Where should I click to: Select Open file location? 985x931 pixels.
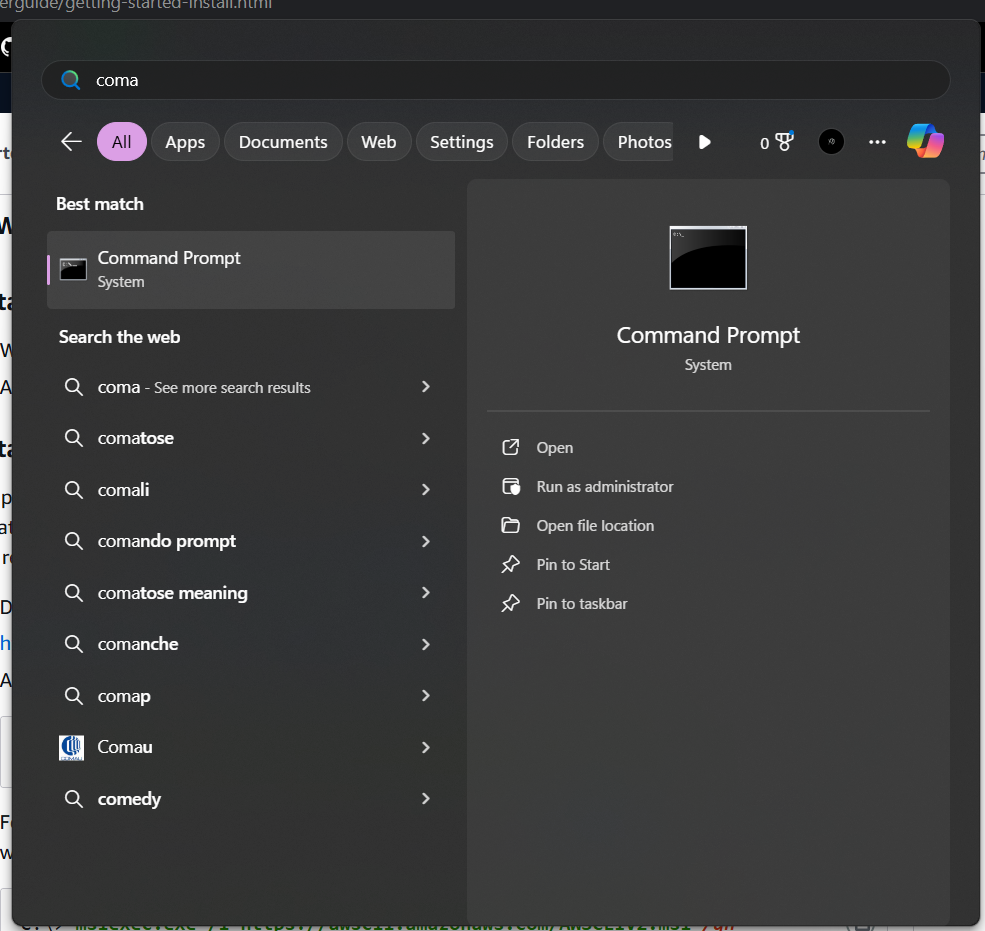(595, 526)
